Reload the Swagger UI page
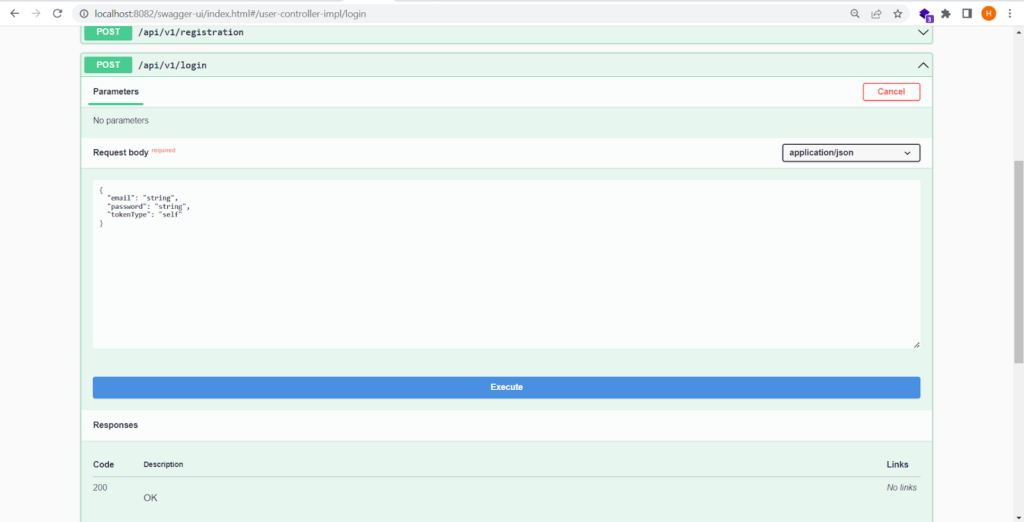This screenshot has width=1024, height=522. point(57,13)
